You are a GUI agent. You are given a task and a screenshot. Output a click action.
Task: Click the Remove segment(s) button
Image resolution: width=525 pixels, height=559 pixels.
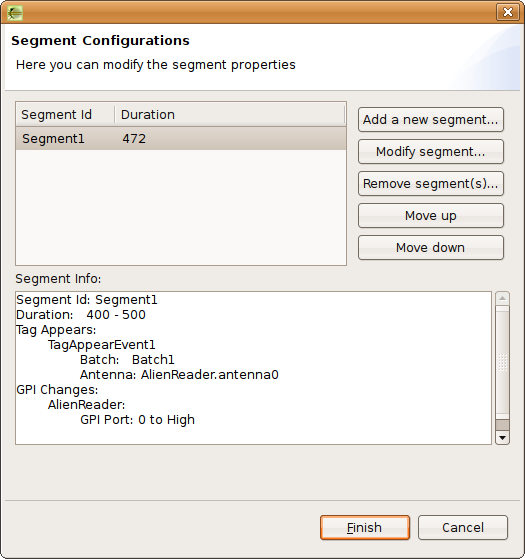tap(431, 184)
